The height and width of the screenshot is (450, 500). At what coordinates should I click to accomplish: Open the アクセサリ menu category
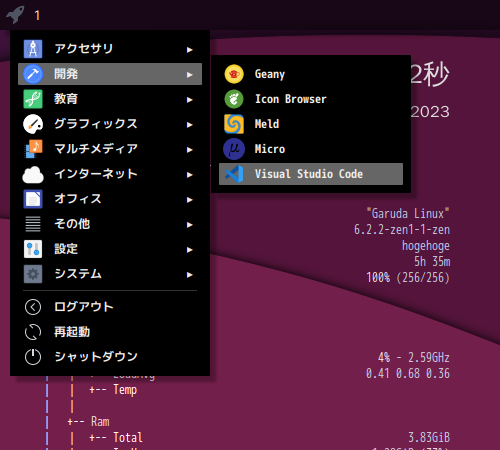coord(110,49)
